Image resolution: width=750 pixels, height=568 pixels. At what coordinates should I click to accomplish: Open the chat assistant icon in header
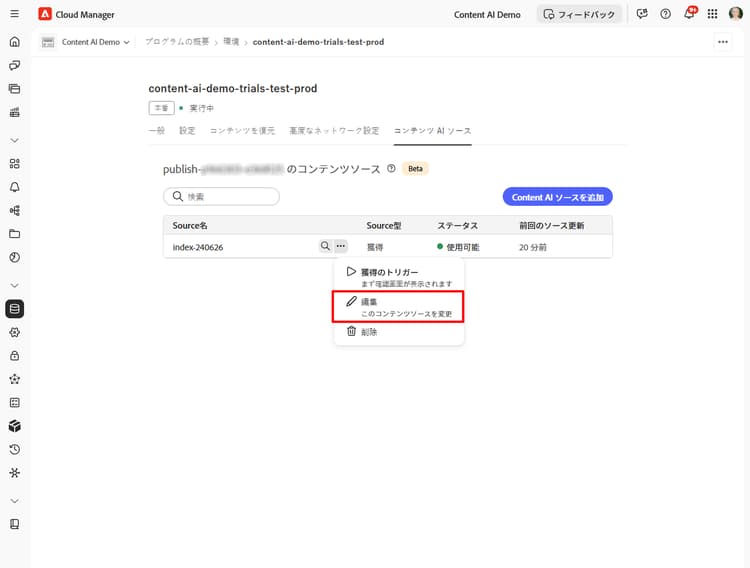click(x=642, y=14)
